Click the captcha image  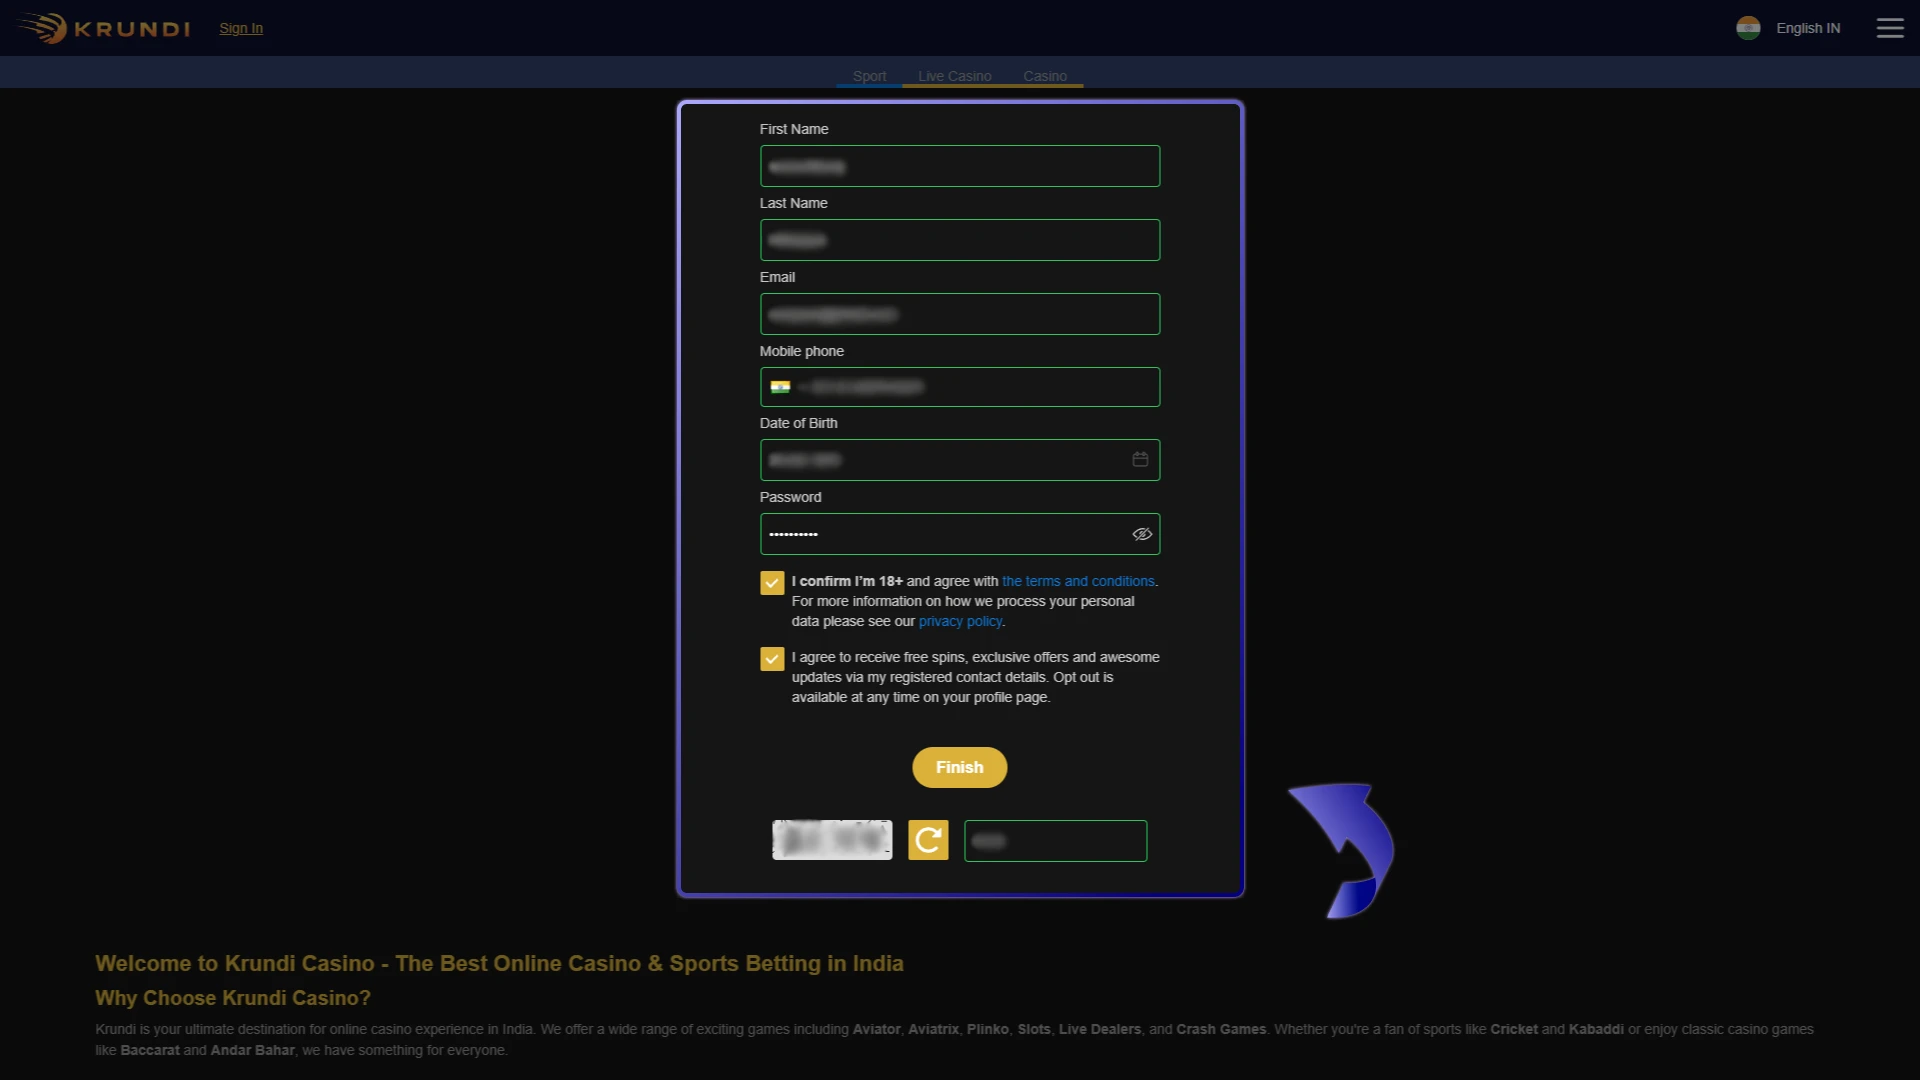831,840
